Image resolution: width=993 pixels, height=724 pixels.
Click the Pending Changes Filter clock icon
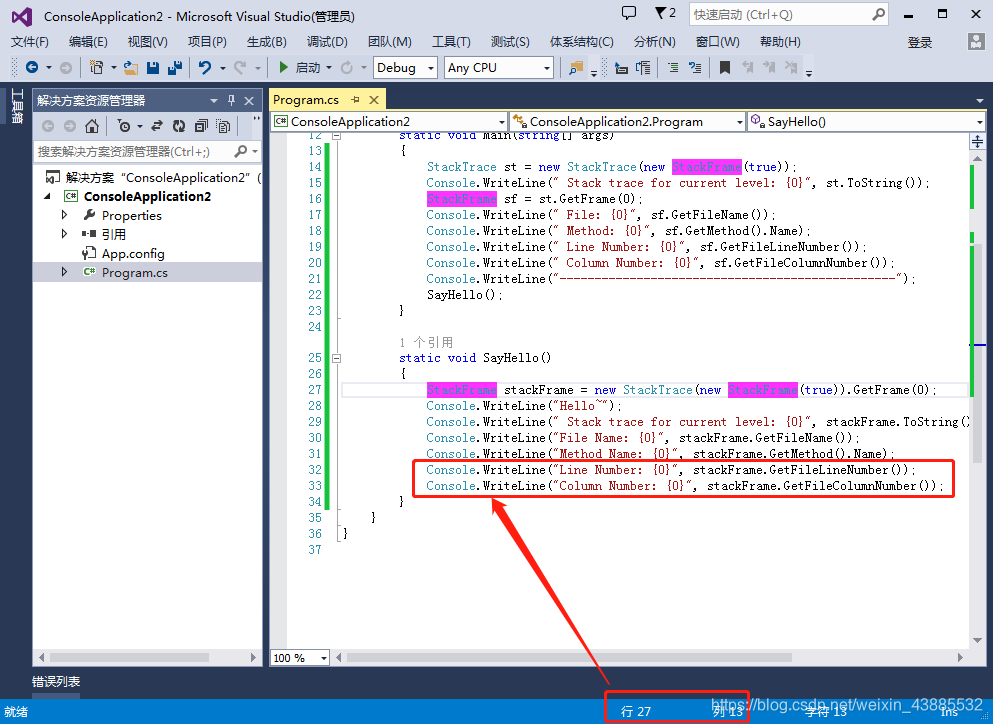(123, 126)
